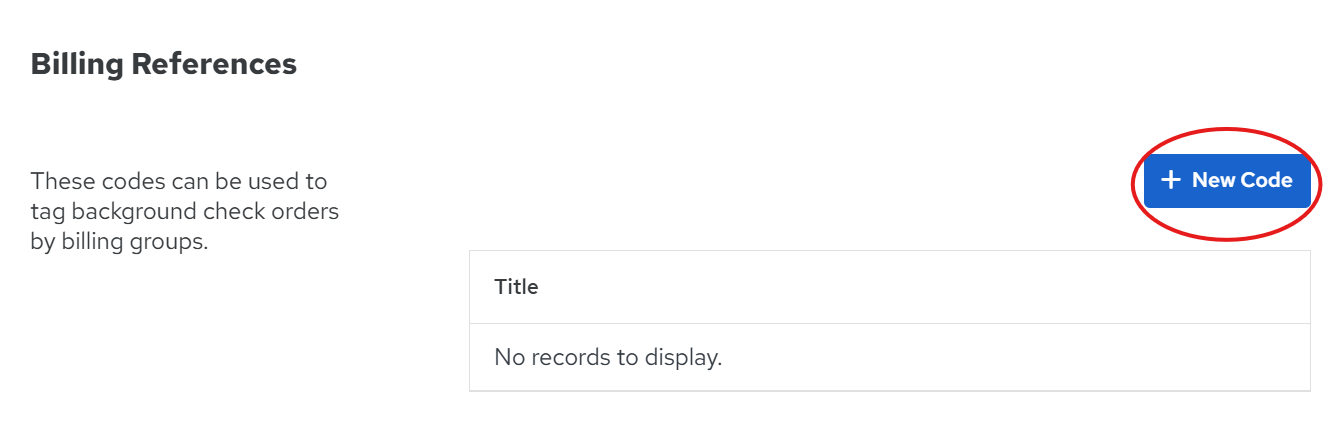Open the new code dialog with + New Code
Viewport: 1341px width, 430px height.
point(1227,181)
